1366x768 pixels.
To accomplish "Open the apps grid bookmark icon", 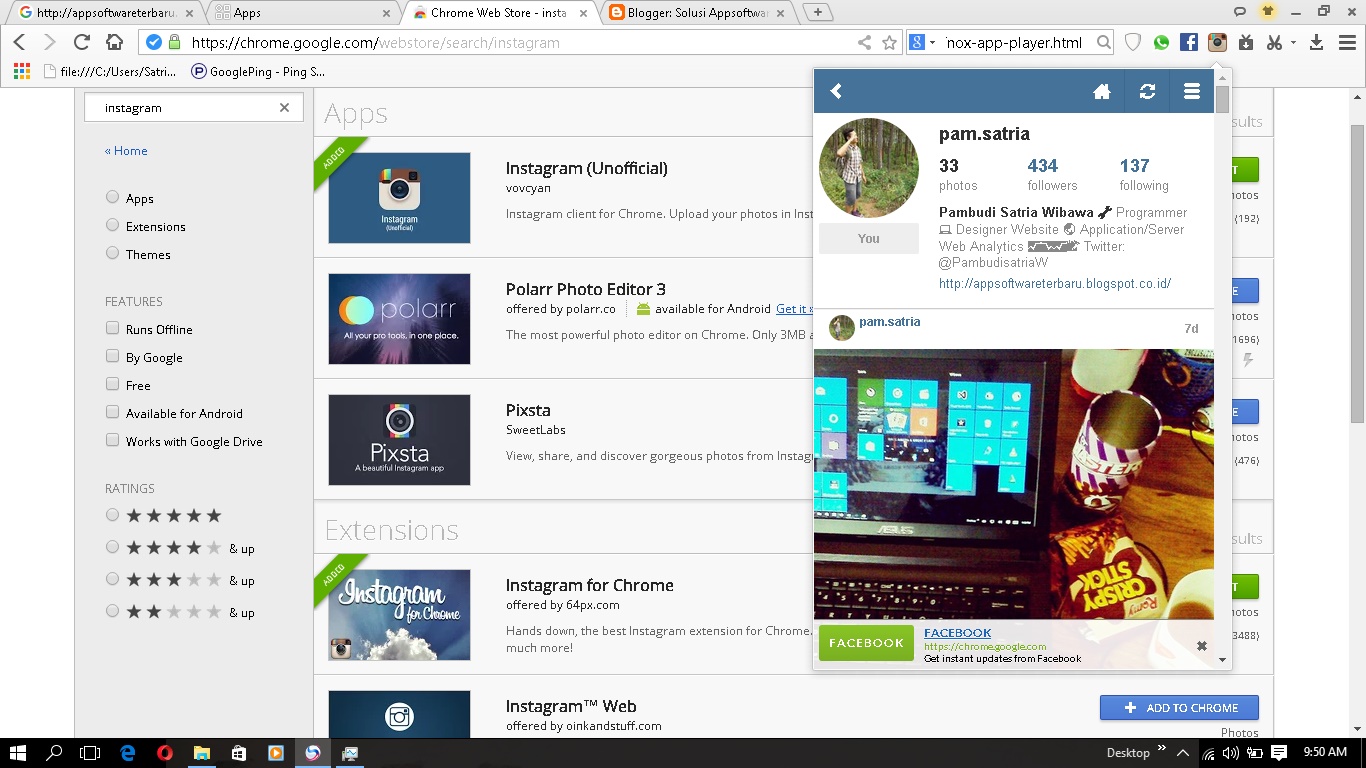I will 21,71.
